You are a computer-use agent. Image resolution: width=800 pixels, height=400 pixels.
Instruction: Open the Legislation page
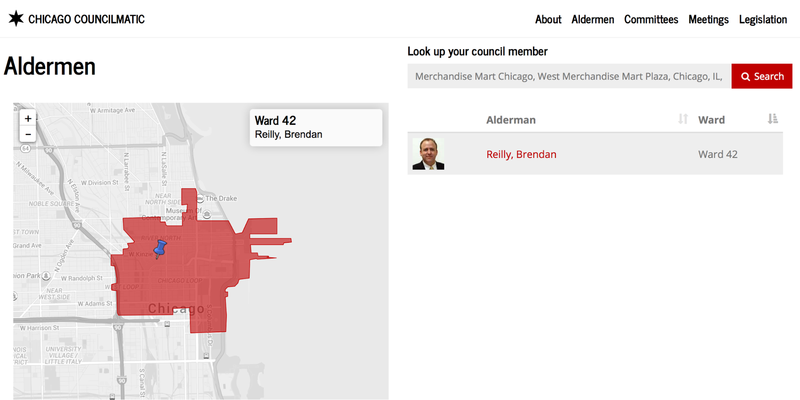click(763, 19)
